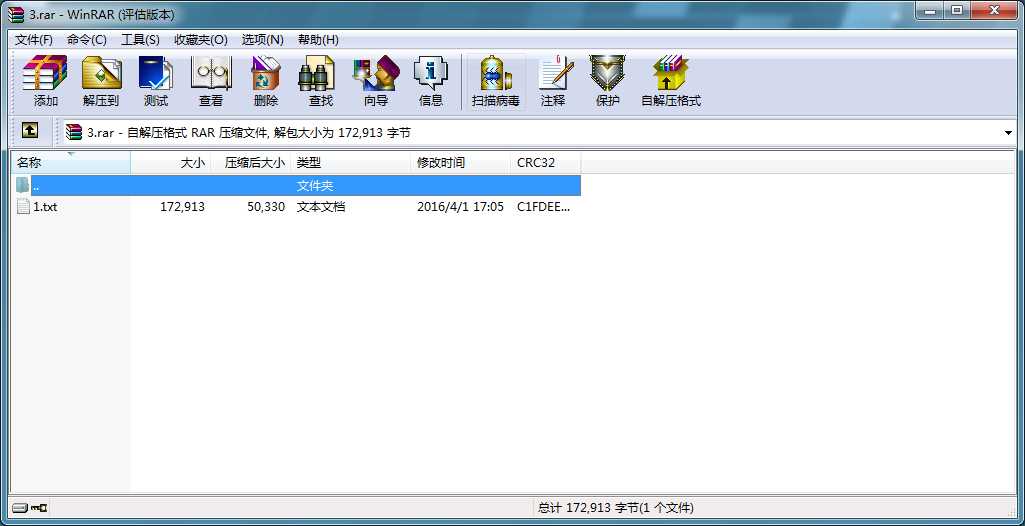Click the status bar total 总计 172,913 字节
Image resolution: width=1025 pixels, height=526 pixels.
pyautogui.click(x=616, y=507)
